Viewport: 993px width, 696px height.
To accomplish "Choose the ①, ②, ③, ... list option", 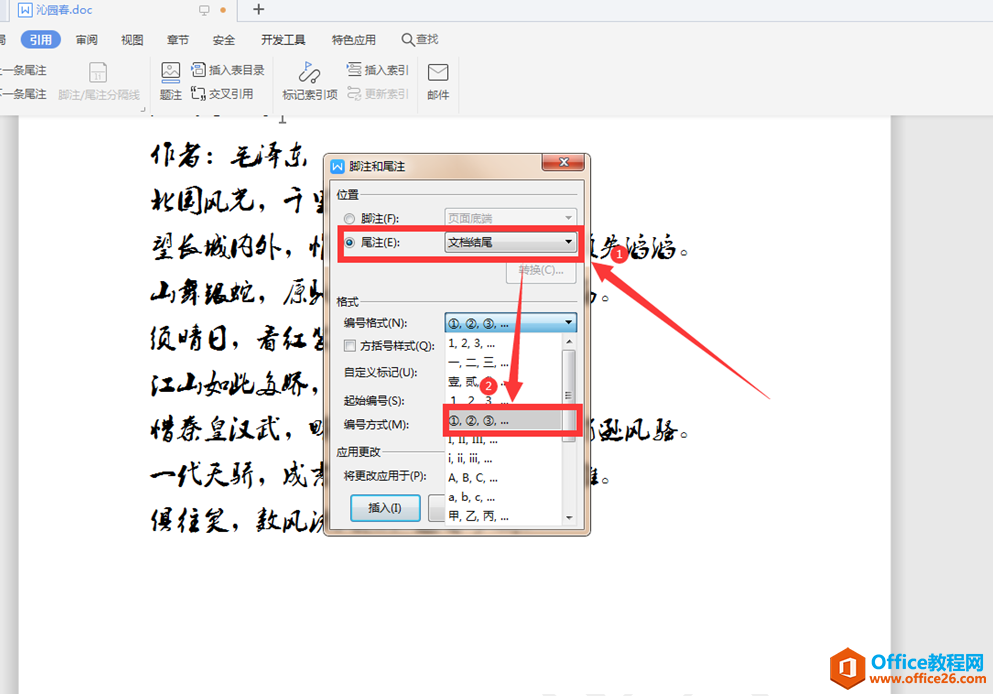I will point(503,421).
